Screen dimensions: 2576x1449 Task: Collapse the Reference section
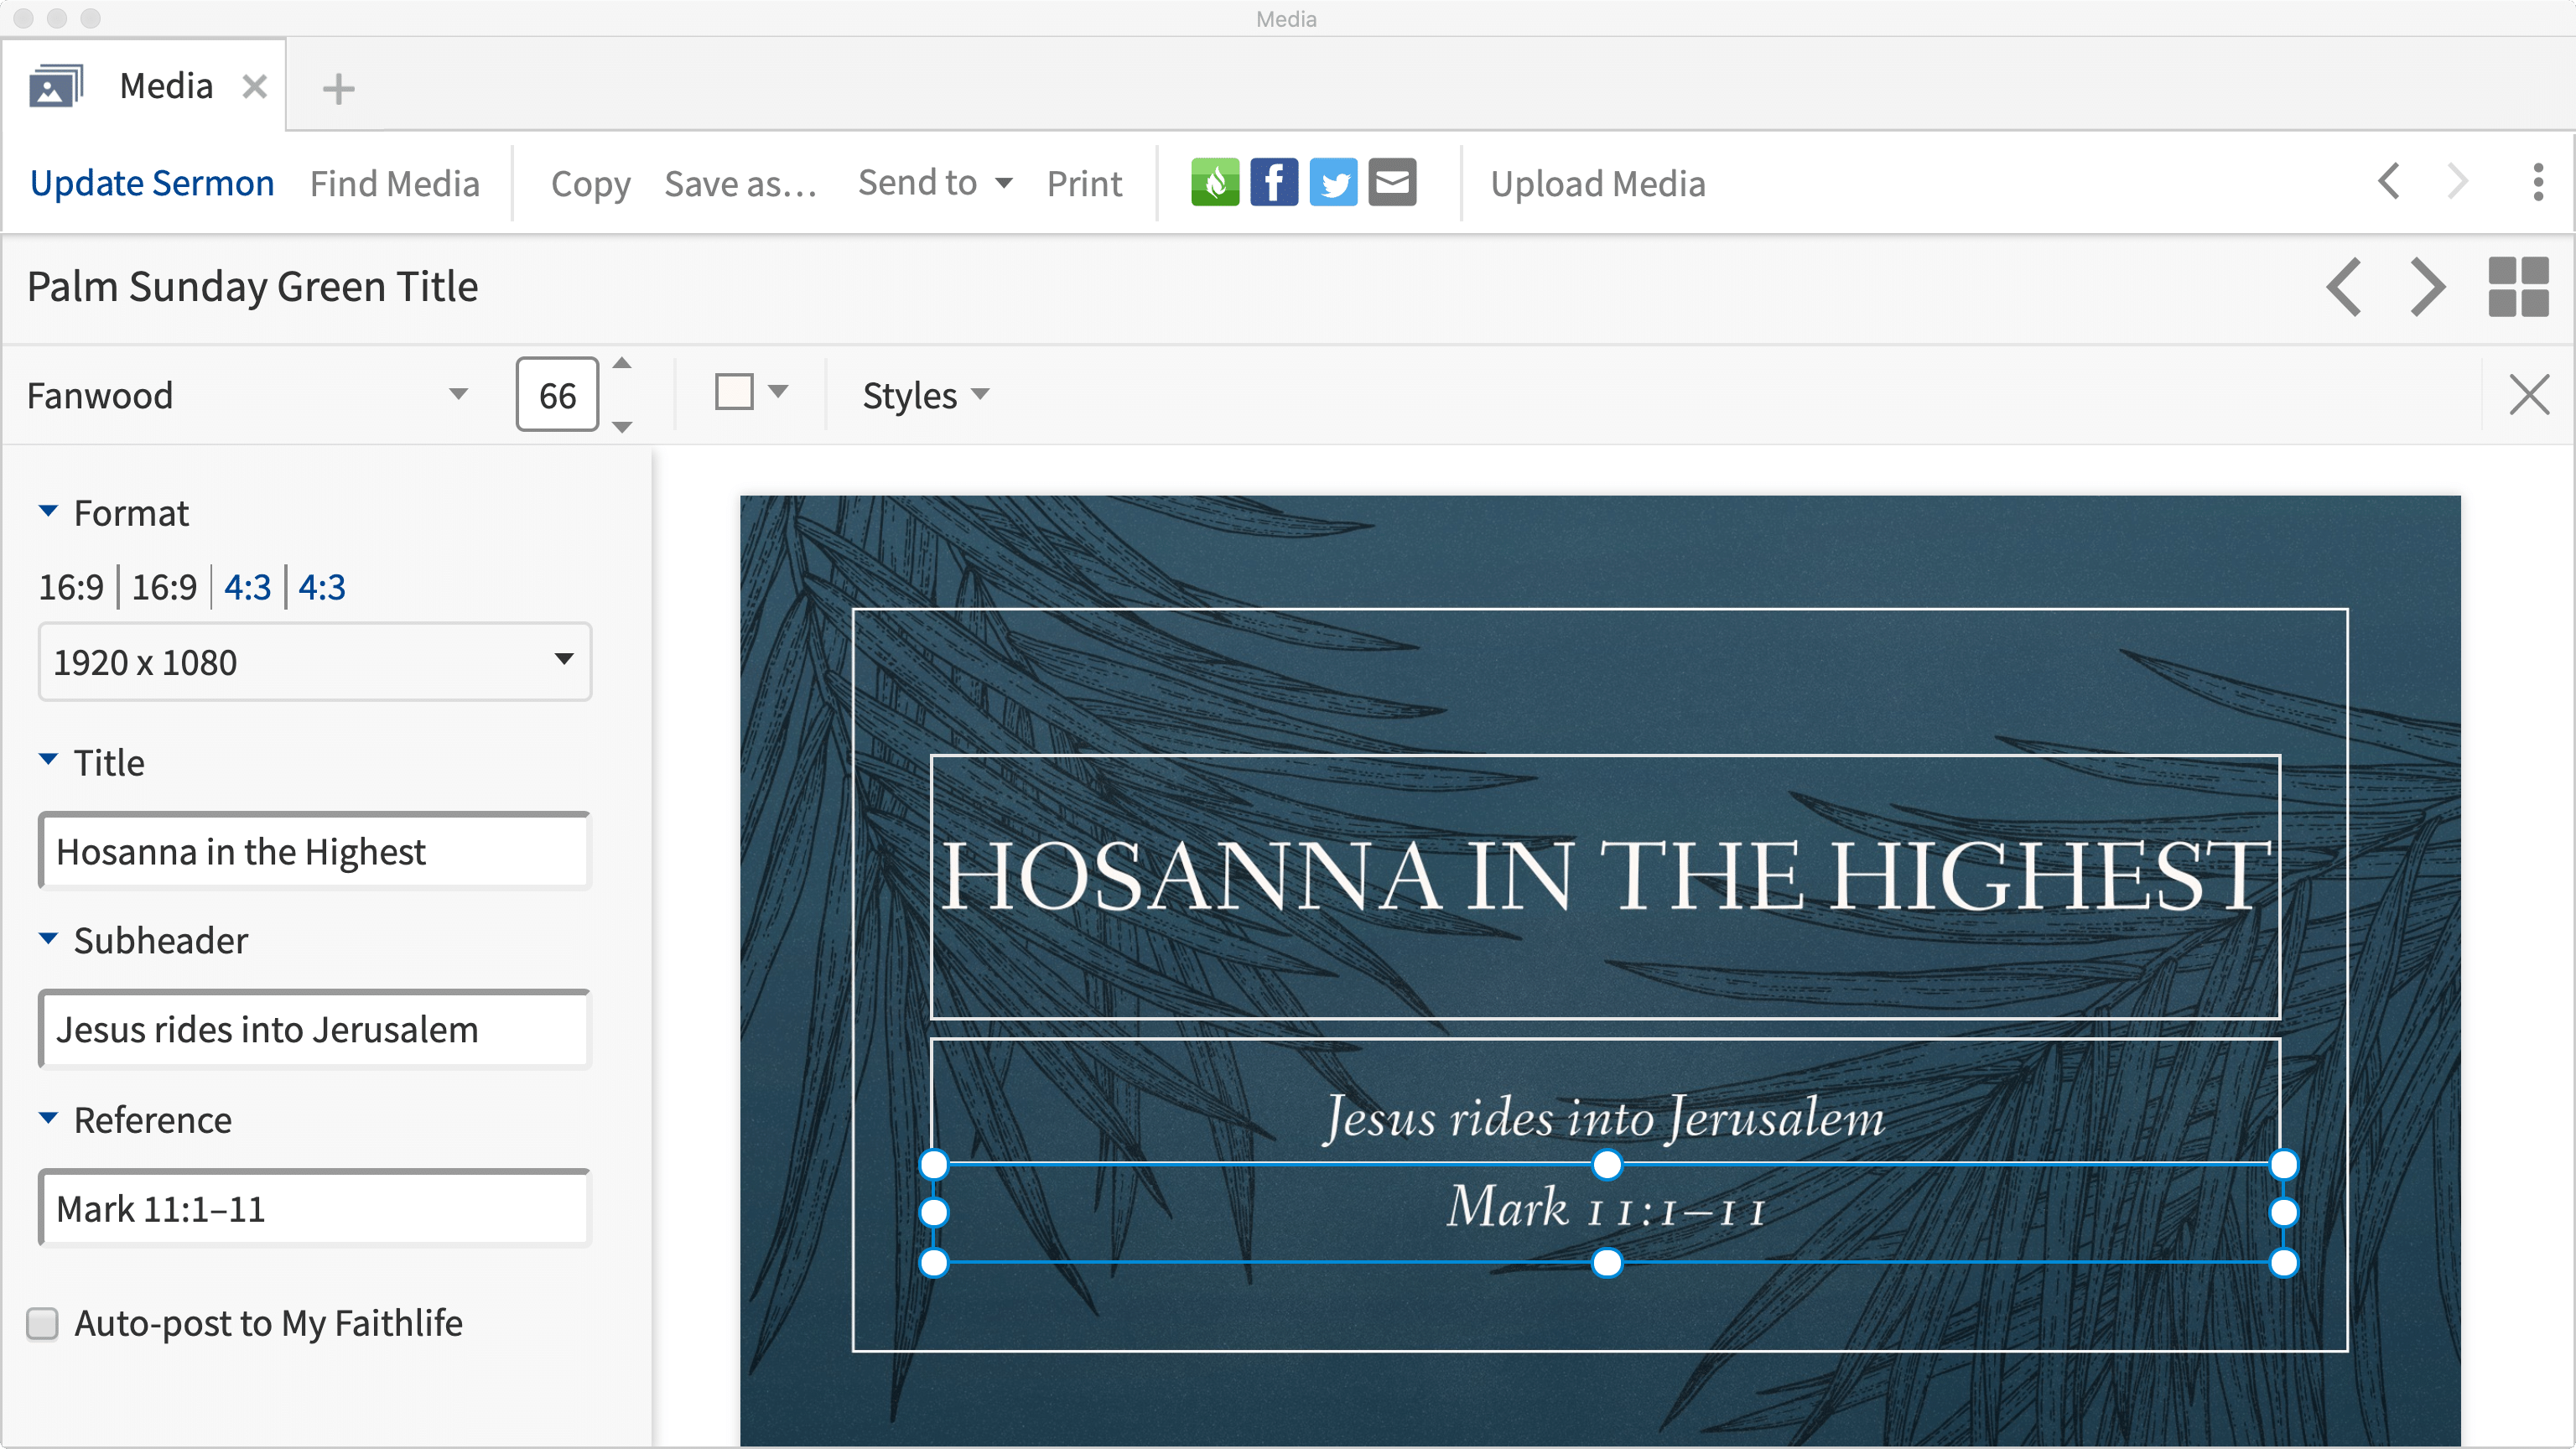tap(48, 1118)
